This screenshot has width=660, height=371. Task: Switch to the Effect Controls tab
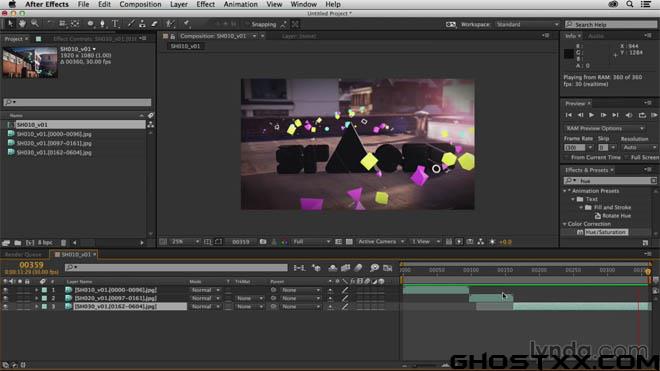95,39
